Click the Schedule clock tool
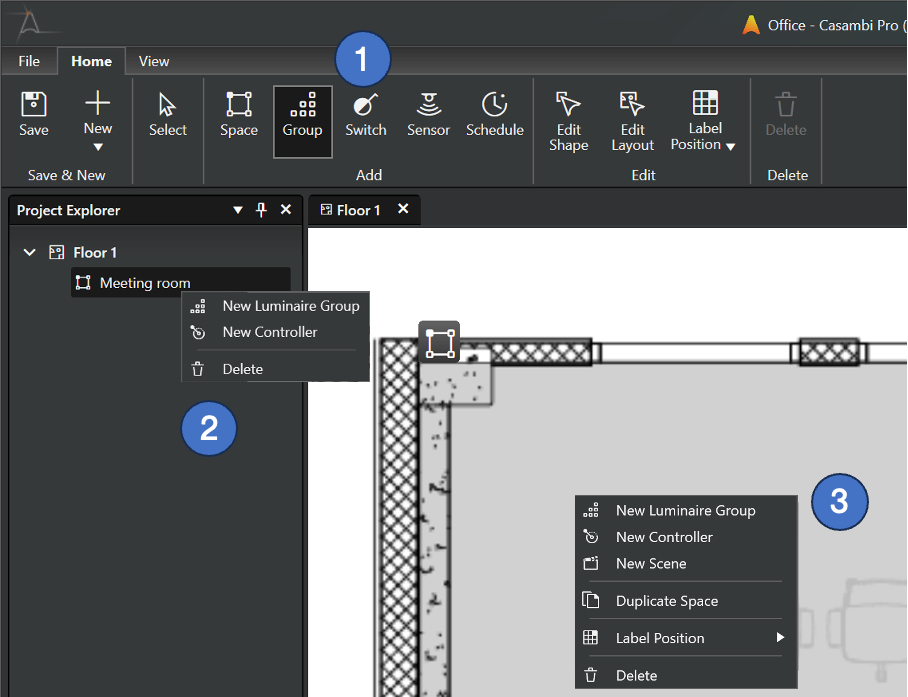 495,114
